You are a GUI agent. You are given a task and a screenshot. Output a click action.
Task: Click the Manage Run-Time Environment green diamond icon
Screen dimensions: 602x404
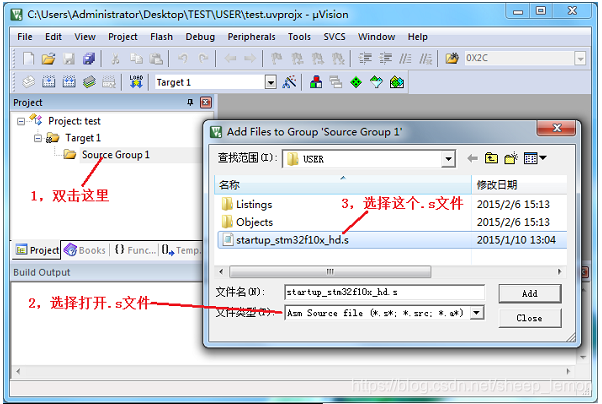[x=356, y=82]
